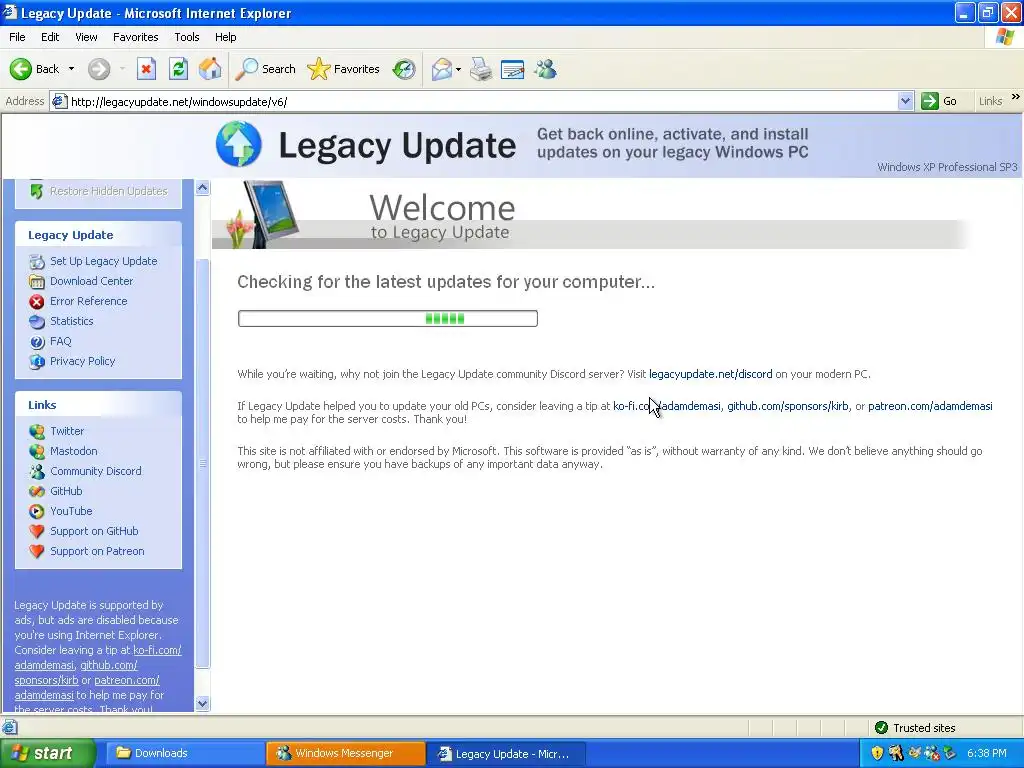Click the GitHub sidebar icon

(x=37, y=491)
